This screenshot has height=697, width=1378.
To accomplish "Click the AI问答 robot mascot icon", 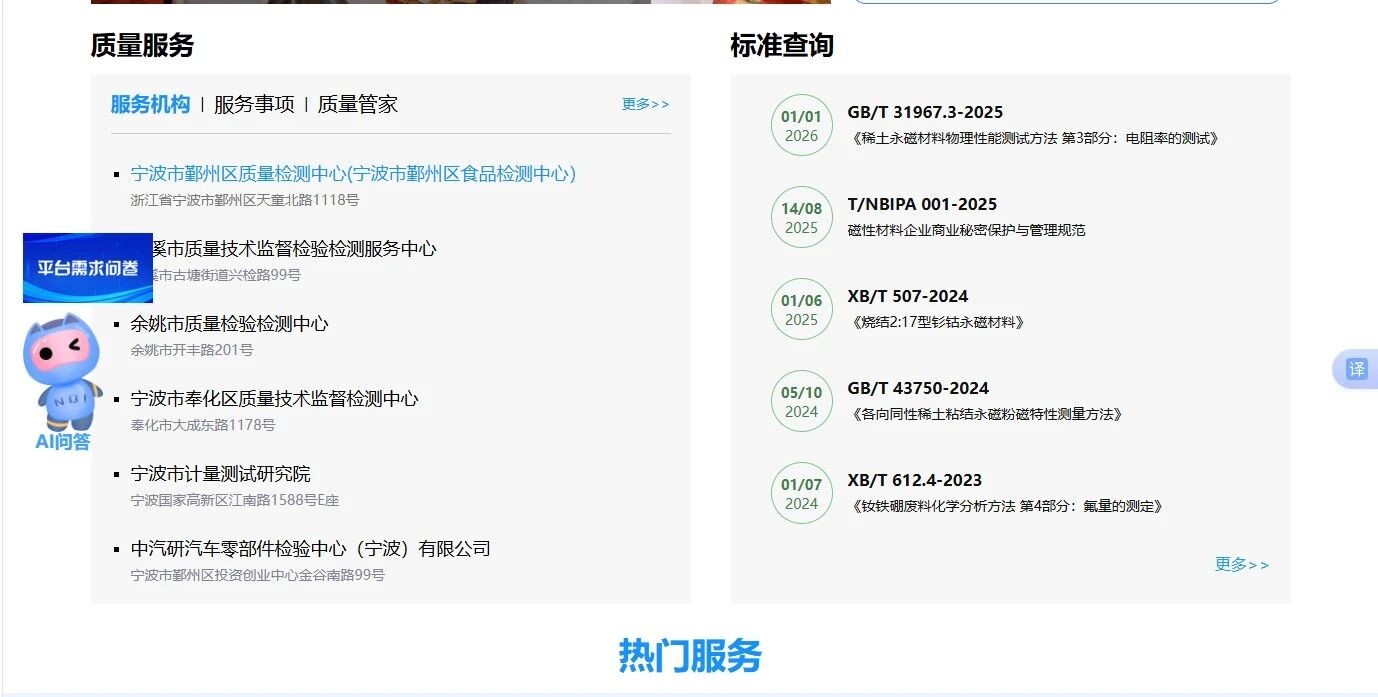I will [63, 372].
